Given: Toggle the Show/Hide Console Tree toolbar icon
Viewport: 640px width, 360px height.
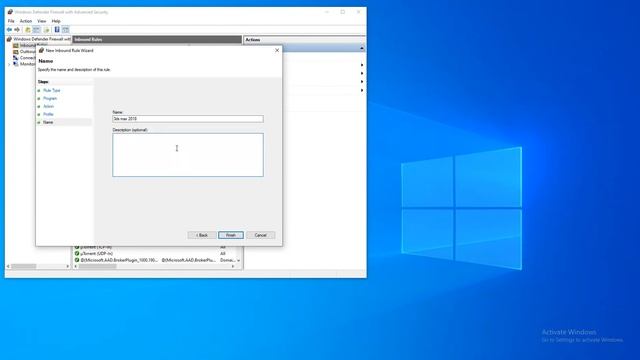Looking at the screenshot, I should 36,30.
